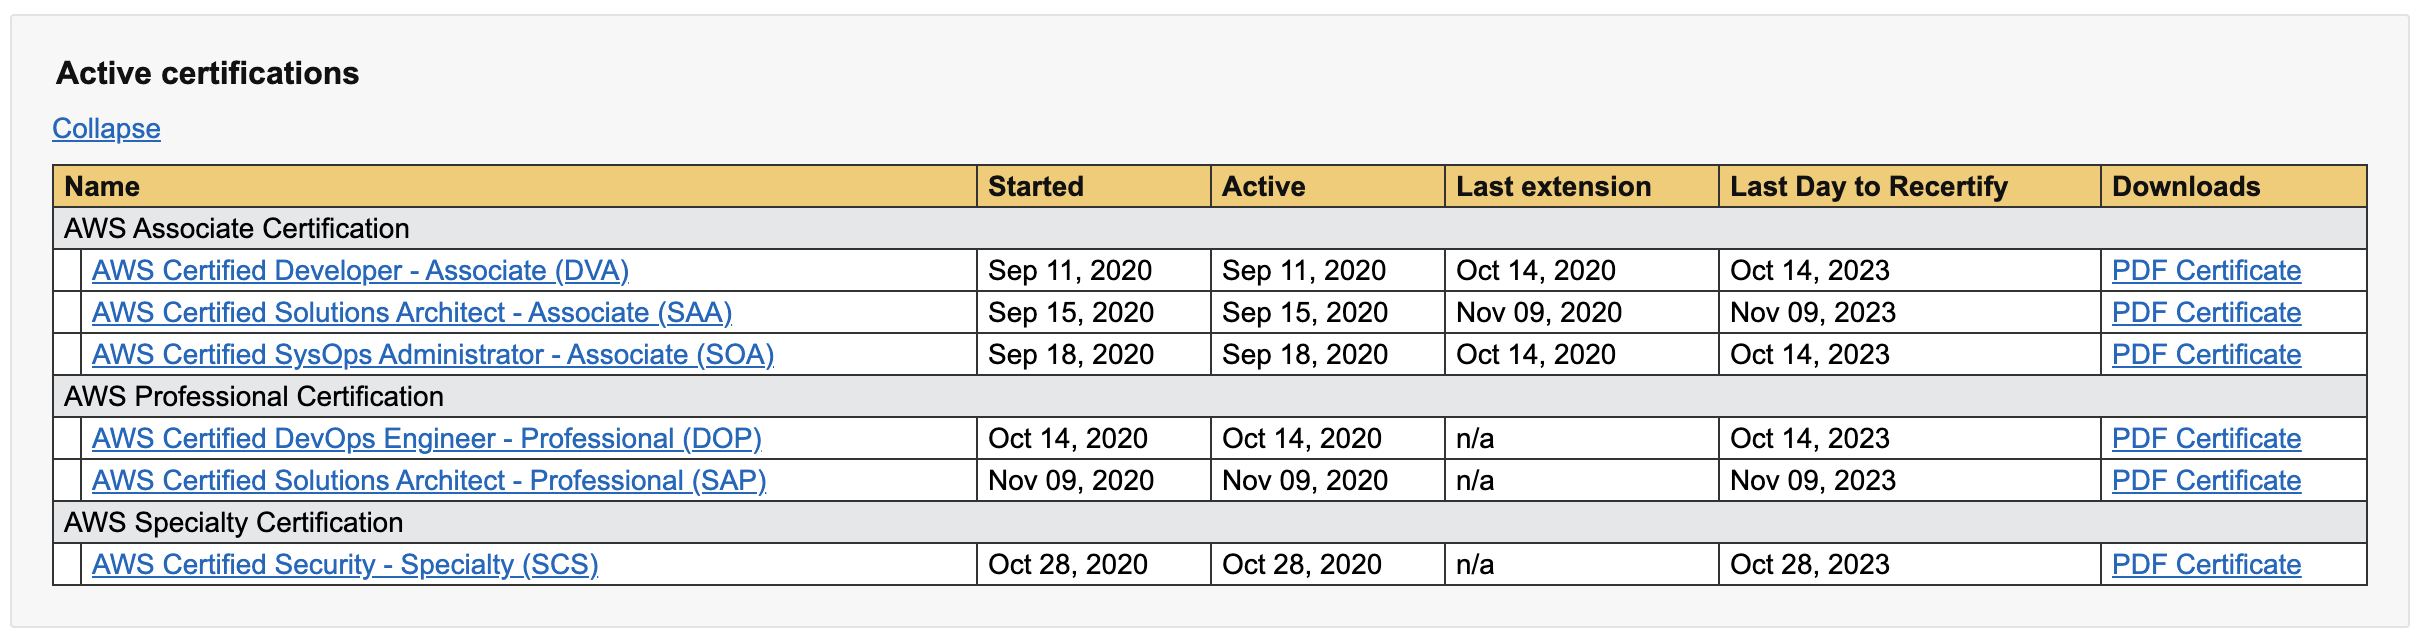2422x640 pixels.
Task: Open AWS Certified Solutions Architect - Professional (SAP)
Action: pyautogui.click(x=429, y=480)
